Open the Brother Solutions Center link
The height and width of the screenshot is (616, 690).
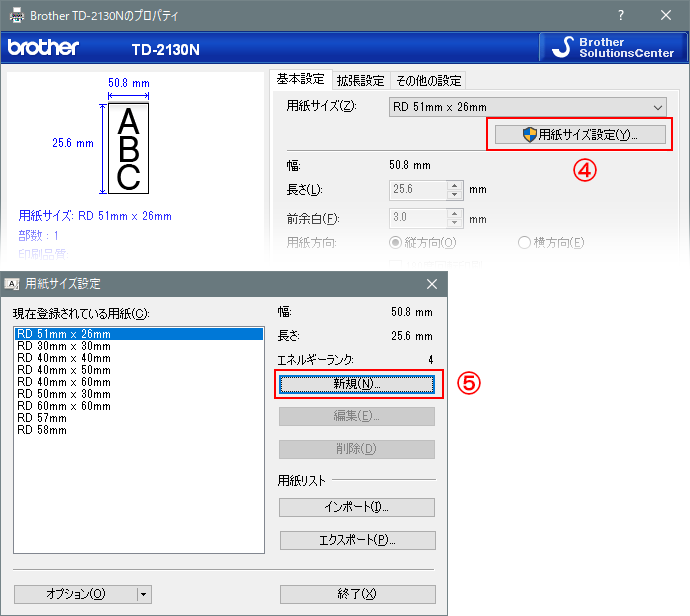[613, 48]
